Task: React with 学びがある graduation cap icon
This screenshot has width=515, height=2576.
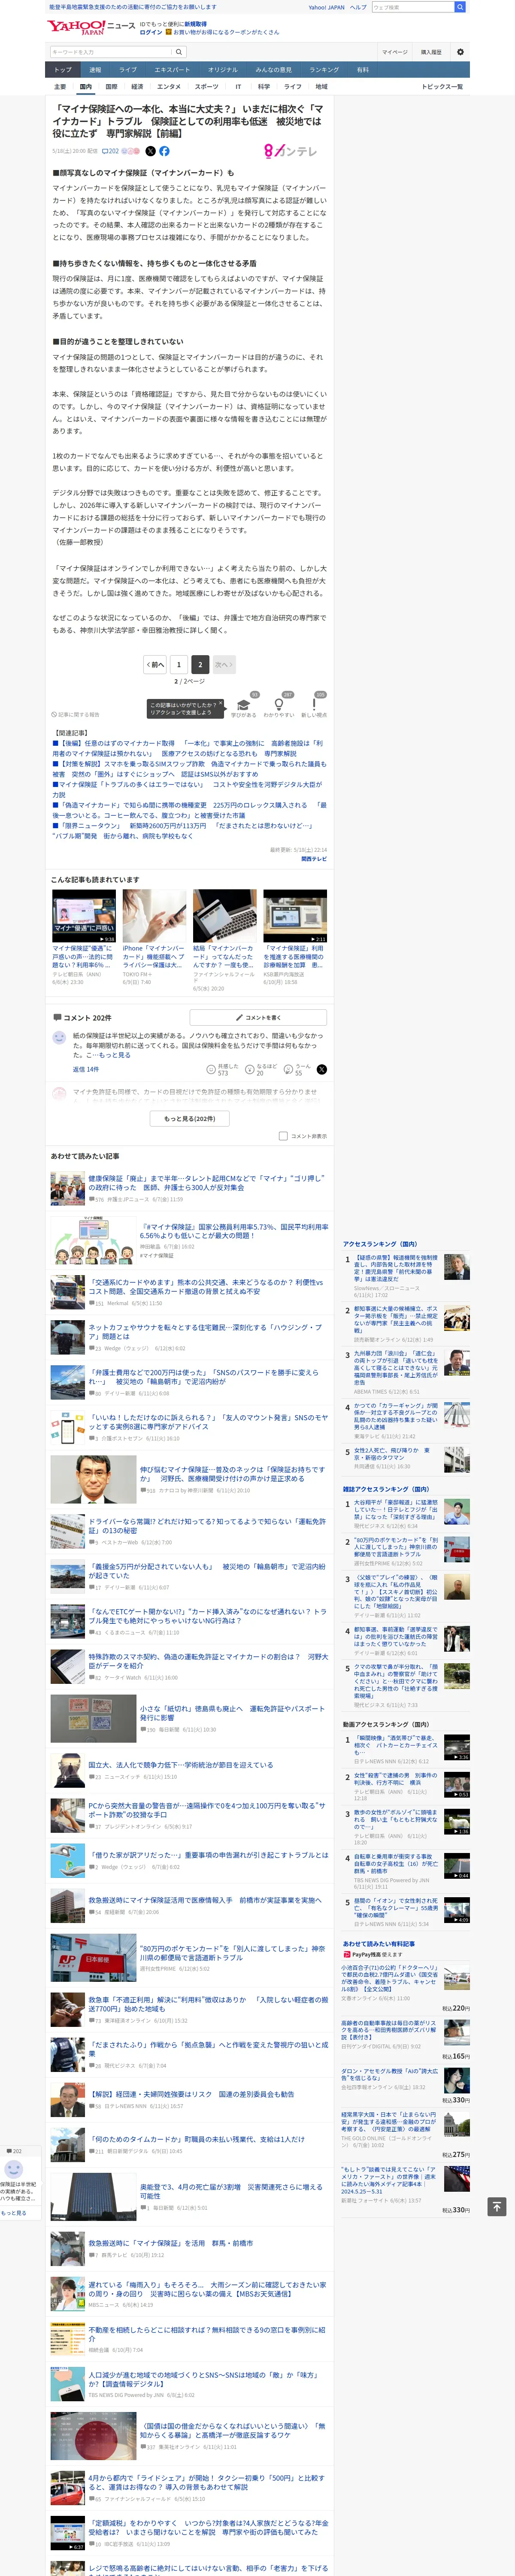Action: (x=243, y=706)
